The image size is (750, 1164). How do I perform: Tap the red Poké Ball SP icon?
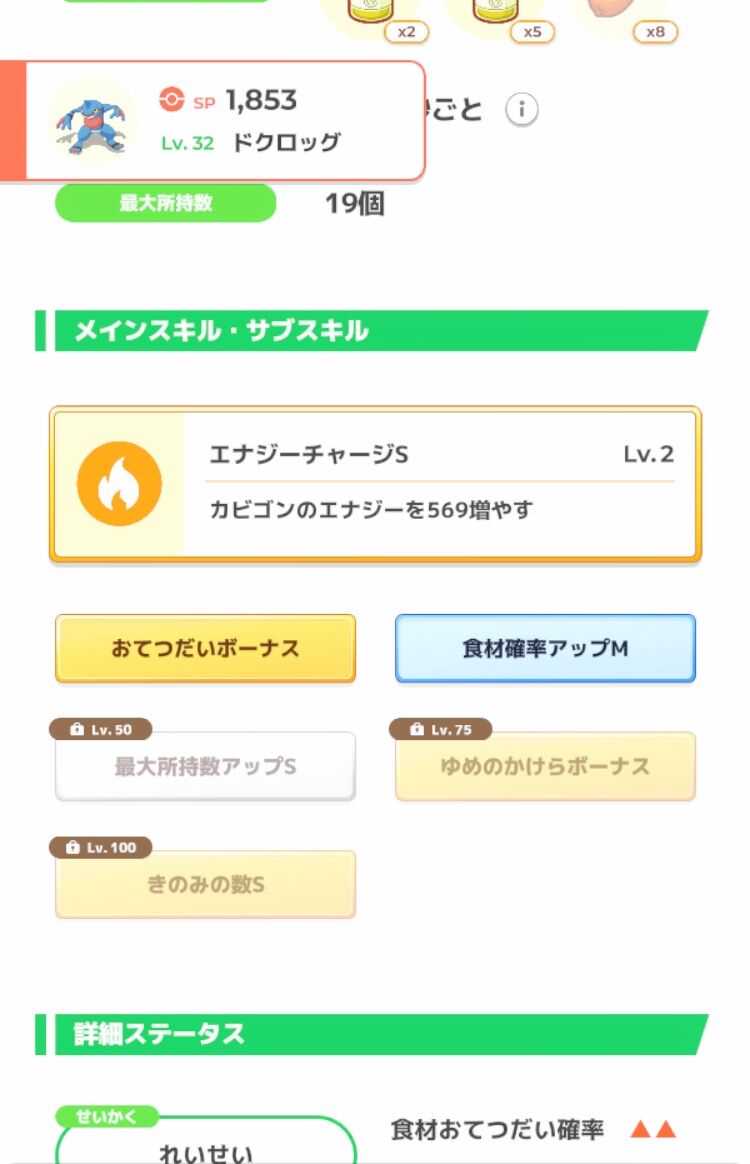point(172,100)
